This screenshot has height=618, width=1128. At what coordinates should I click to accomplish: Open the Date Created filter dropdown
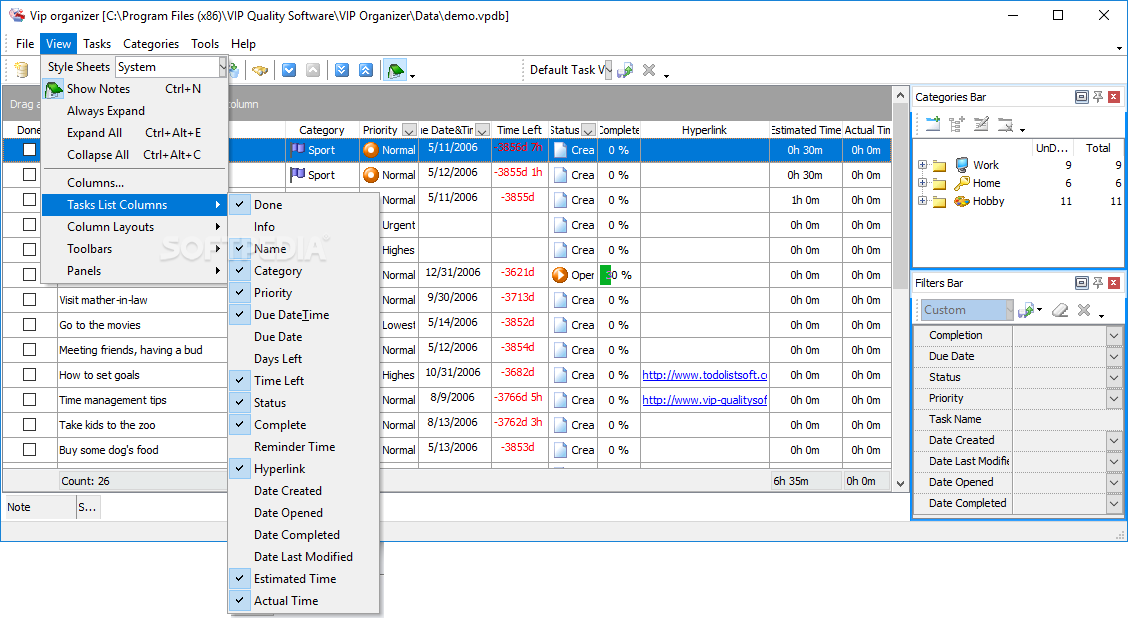[x=1114, y=440]
